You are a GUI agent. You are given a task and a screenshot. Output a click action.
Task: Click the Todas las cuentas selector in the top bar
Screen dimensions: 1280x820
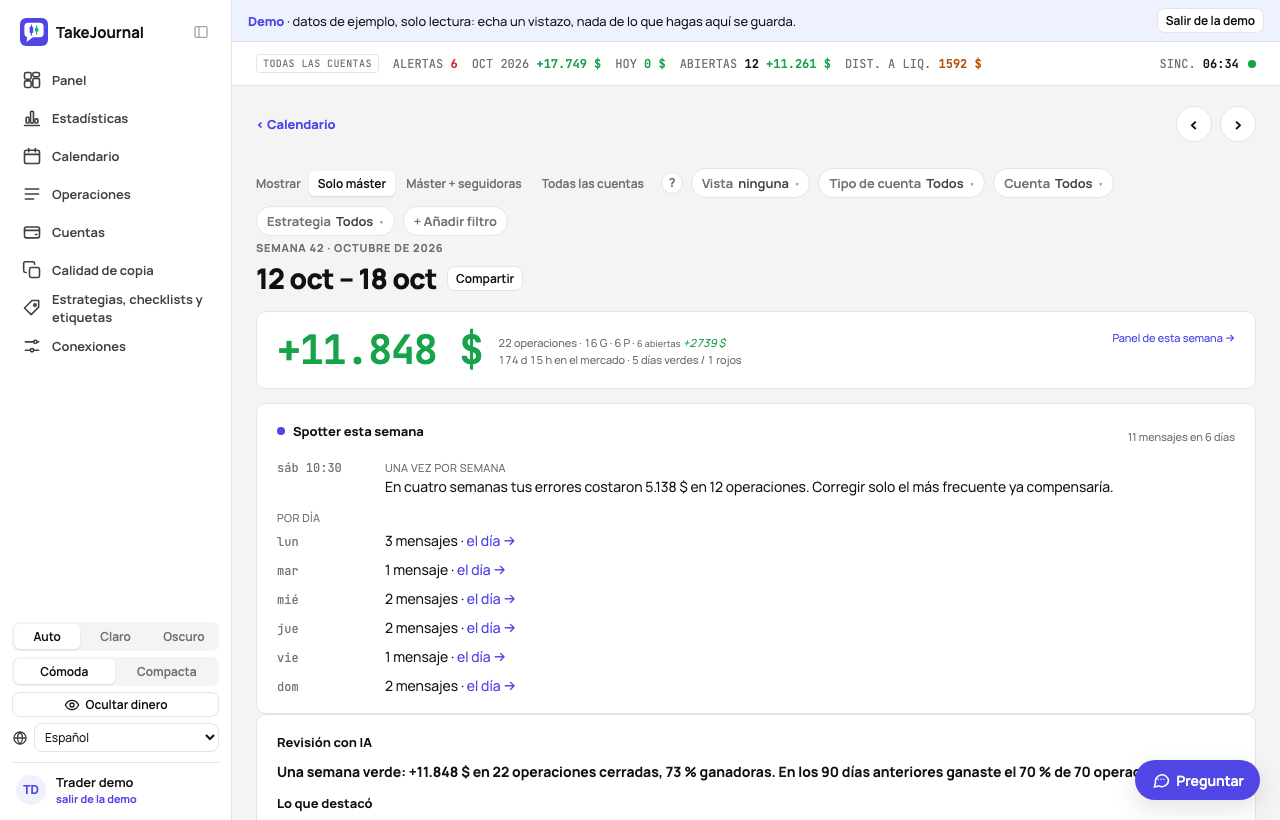[317, 64]
